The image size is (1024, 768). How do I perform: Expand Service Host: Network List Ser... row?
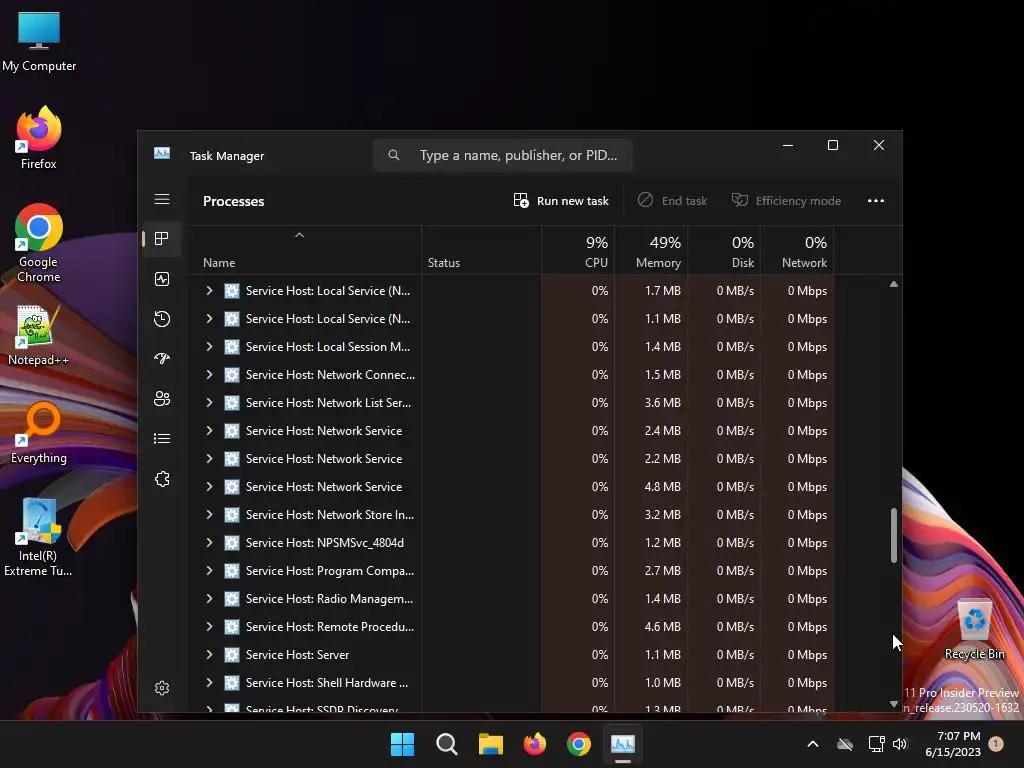point(209,403)
